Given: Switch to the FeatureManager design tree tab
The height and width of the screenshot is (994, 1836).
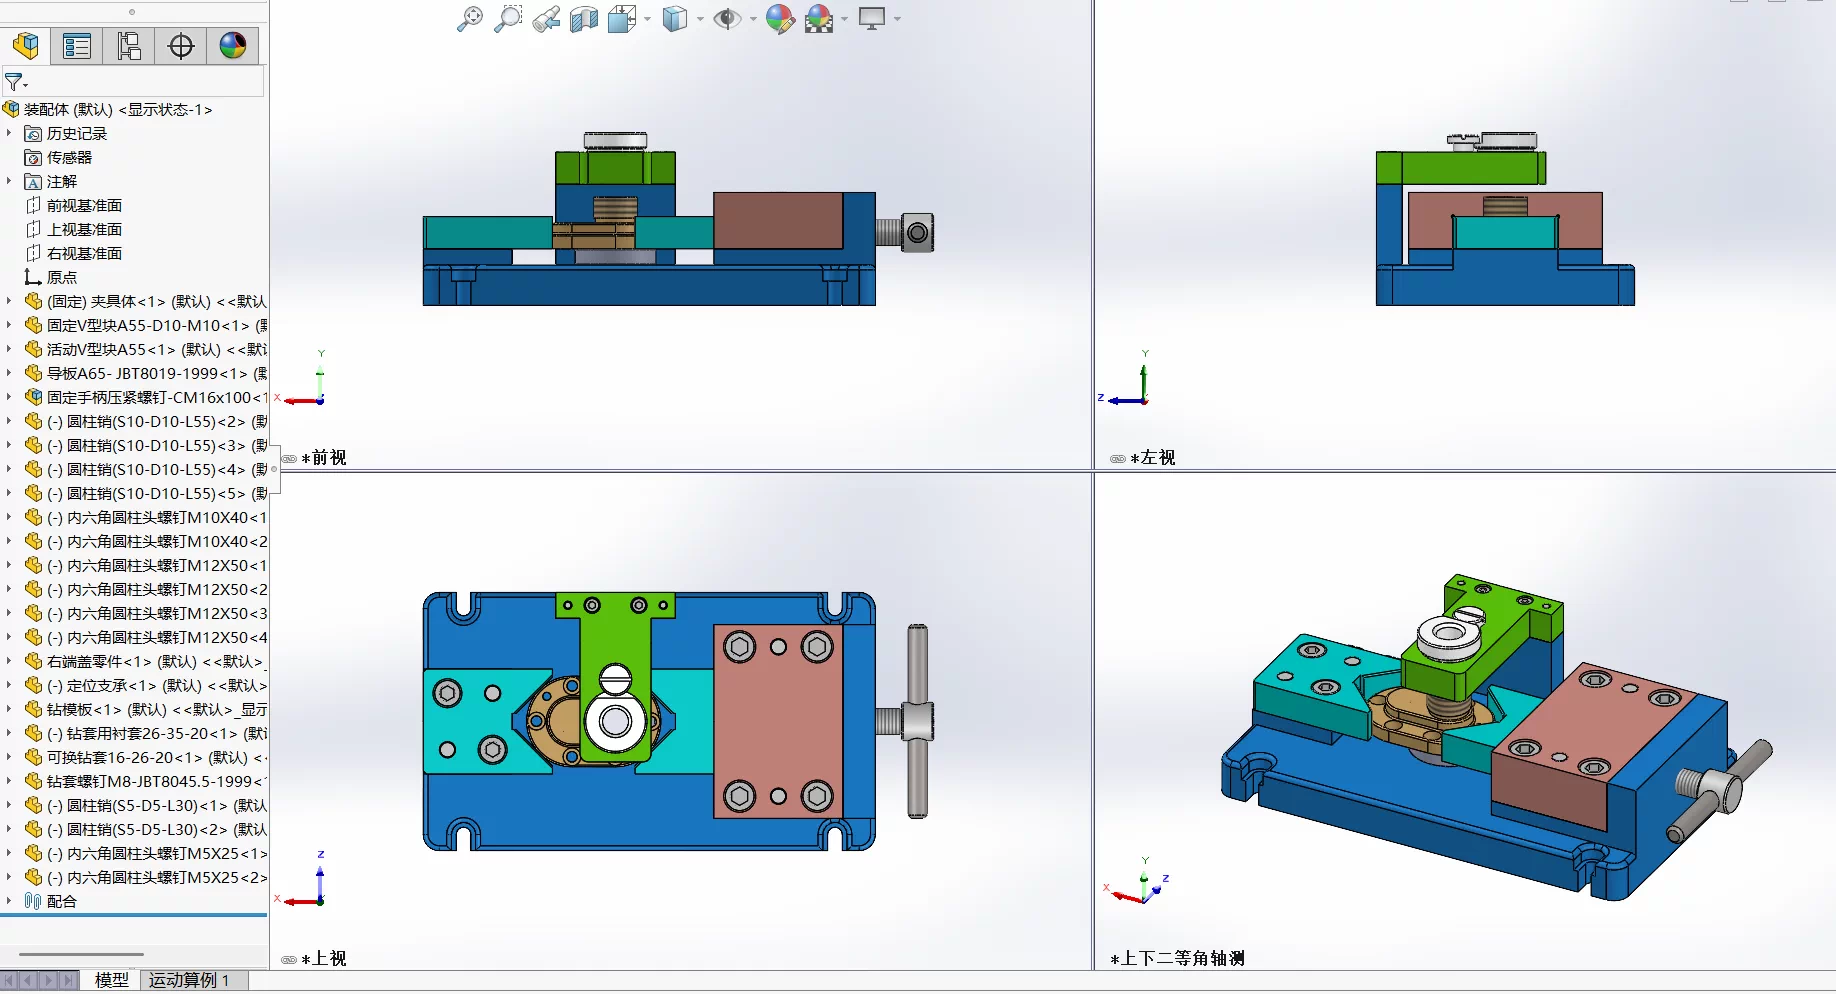Looking at the screenshot, I should click(x=26, y=46).
